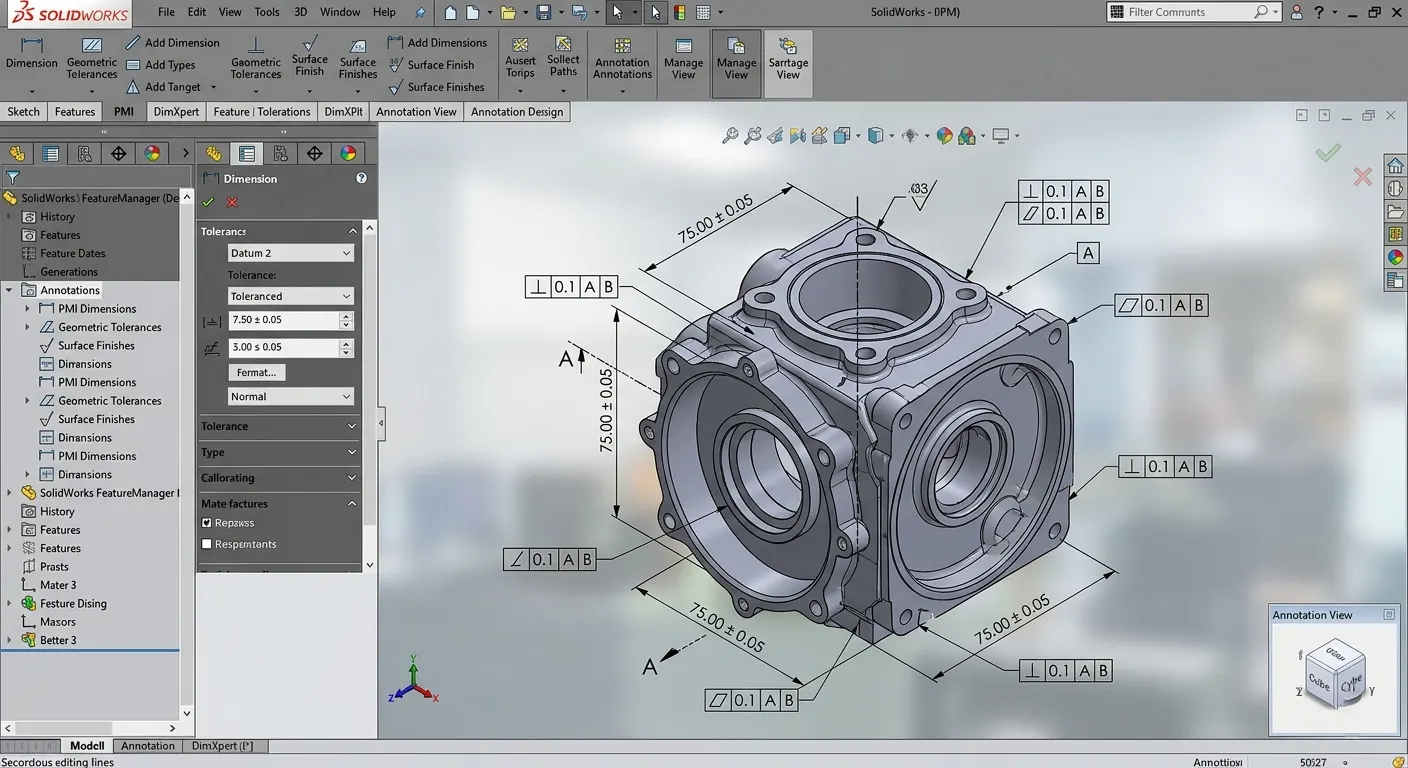Click the Open folder icon in top toolbar

(x=509, y=12)
